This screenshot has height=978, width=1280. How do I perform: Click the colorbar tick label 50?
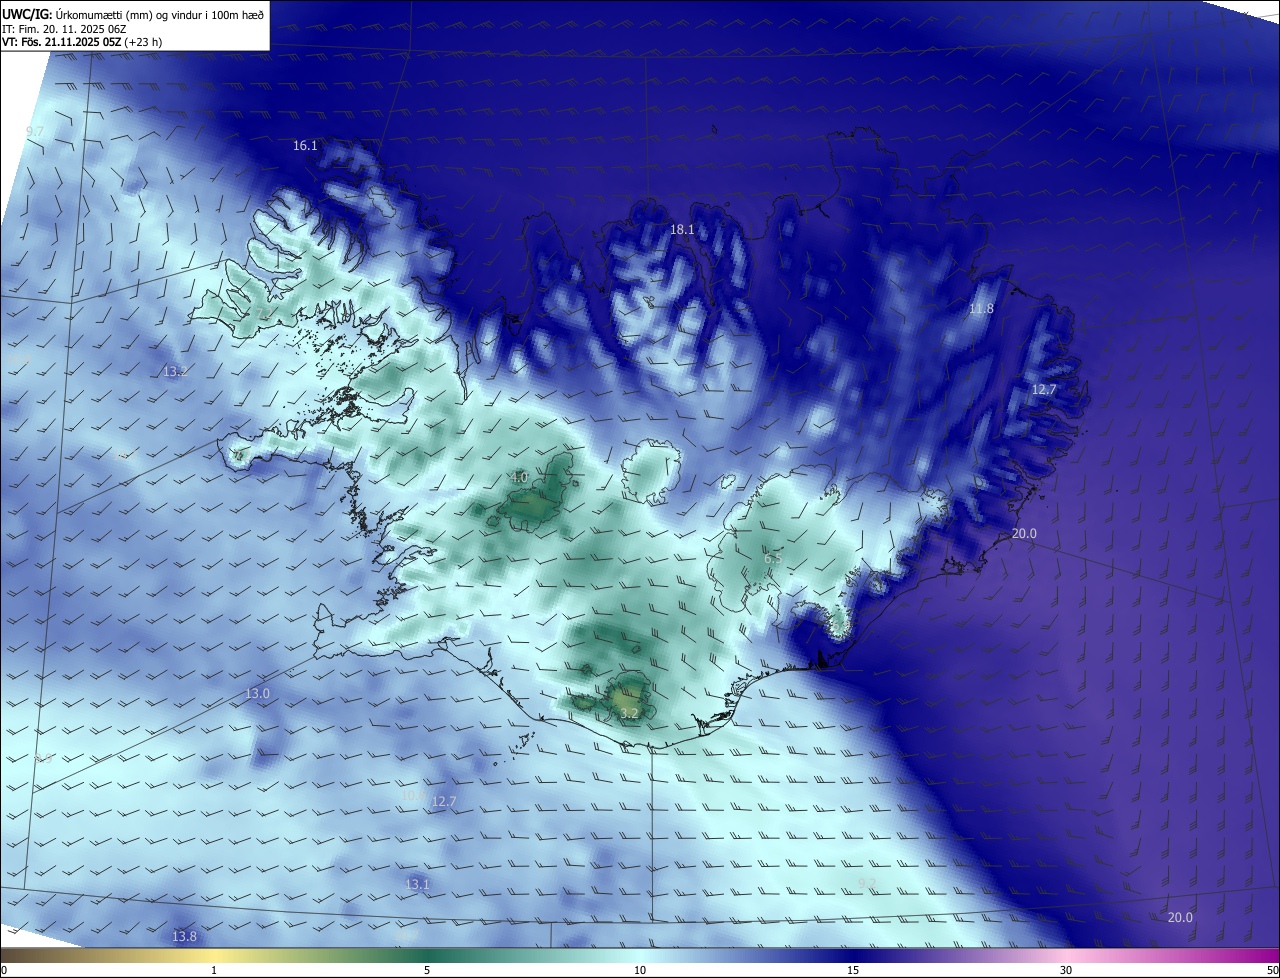point(1272,970)
